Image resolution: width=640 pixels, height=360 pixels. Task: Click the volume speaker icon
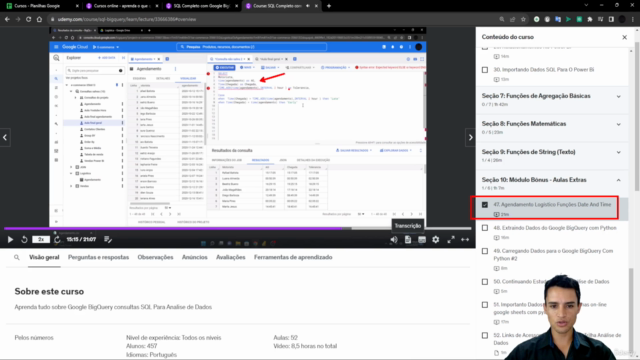click(x=394, y=240)
